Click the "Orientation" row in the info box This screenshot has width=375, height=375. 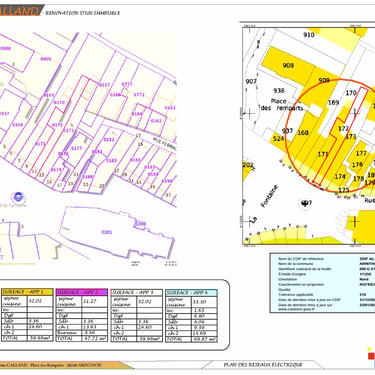point(327,279)
